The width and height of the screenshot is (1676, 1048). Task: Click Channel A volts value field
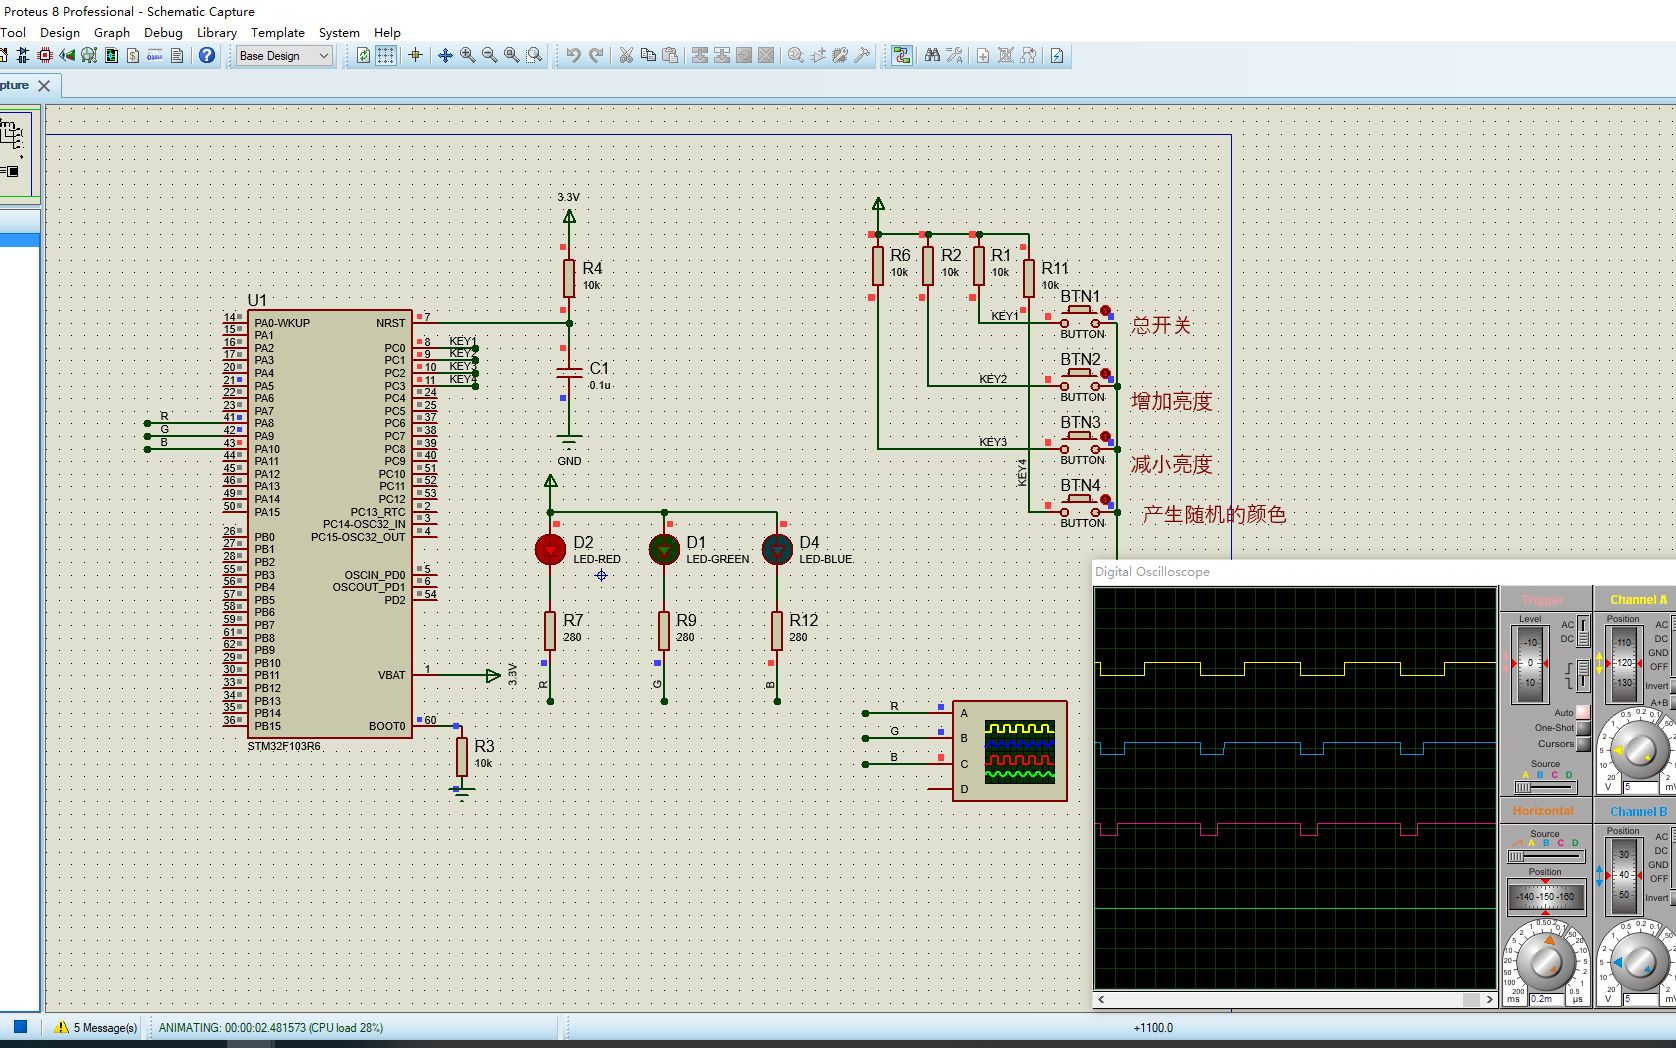point(1641,787)
